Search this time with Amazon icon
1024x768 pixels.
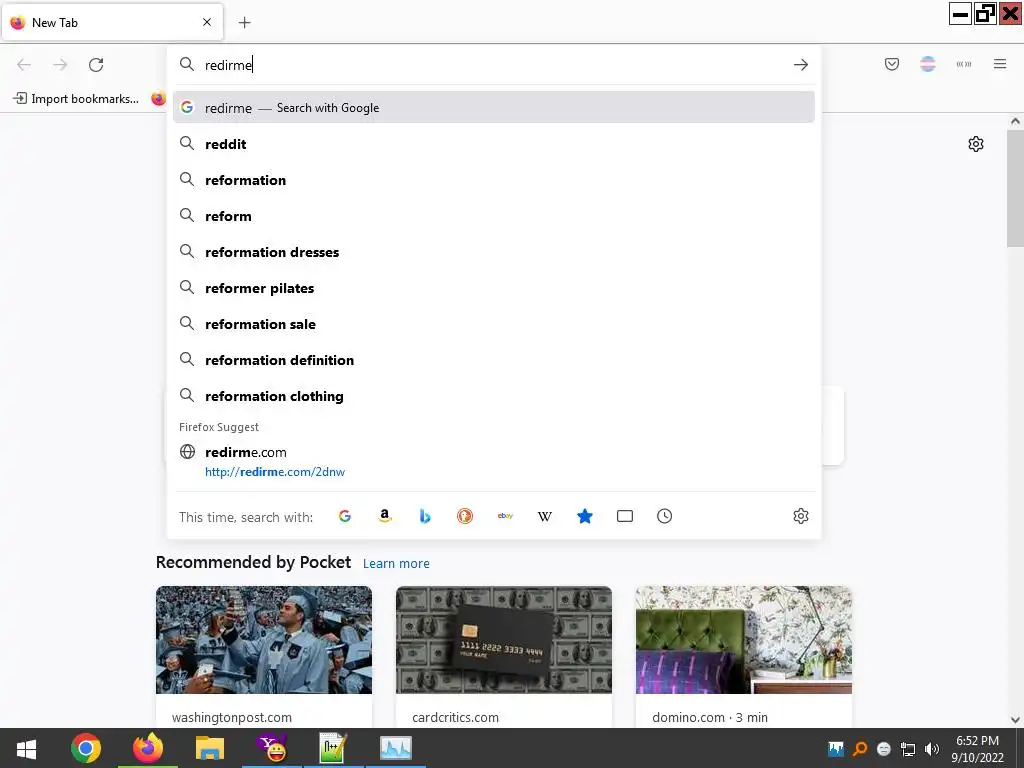coord(385,516)
